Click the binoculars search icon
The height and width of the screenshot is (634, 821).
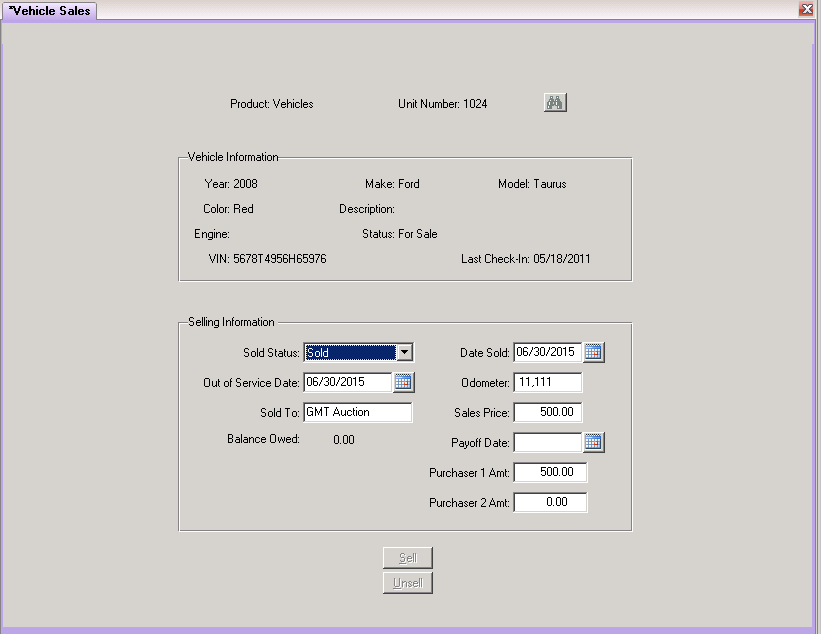555,103
